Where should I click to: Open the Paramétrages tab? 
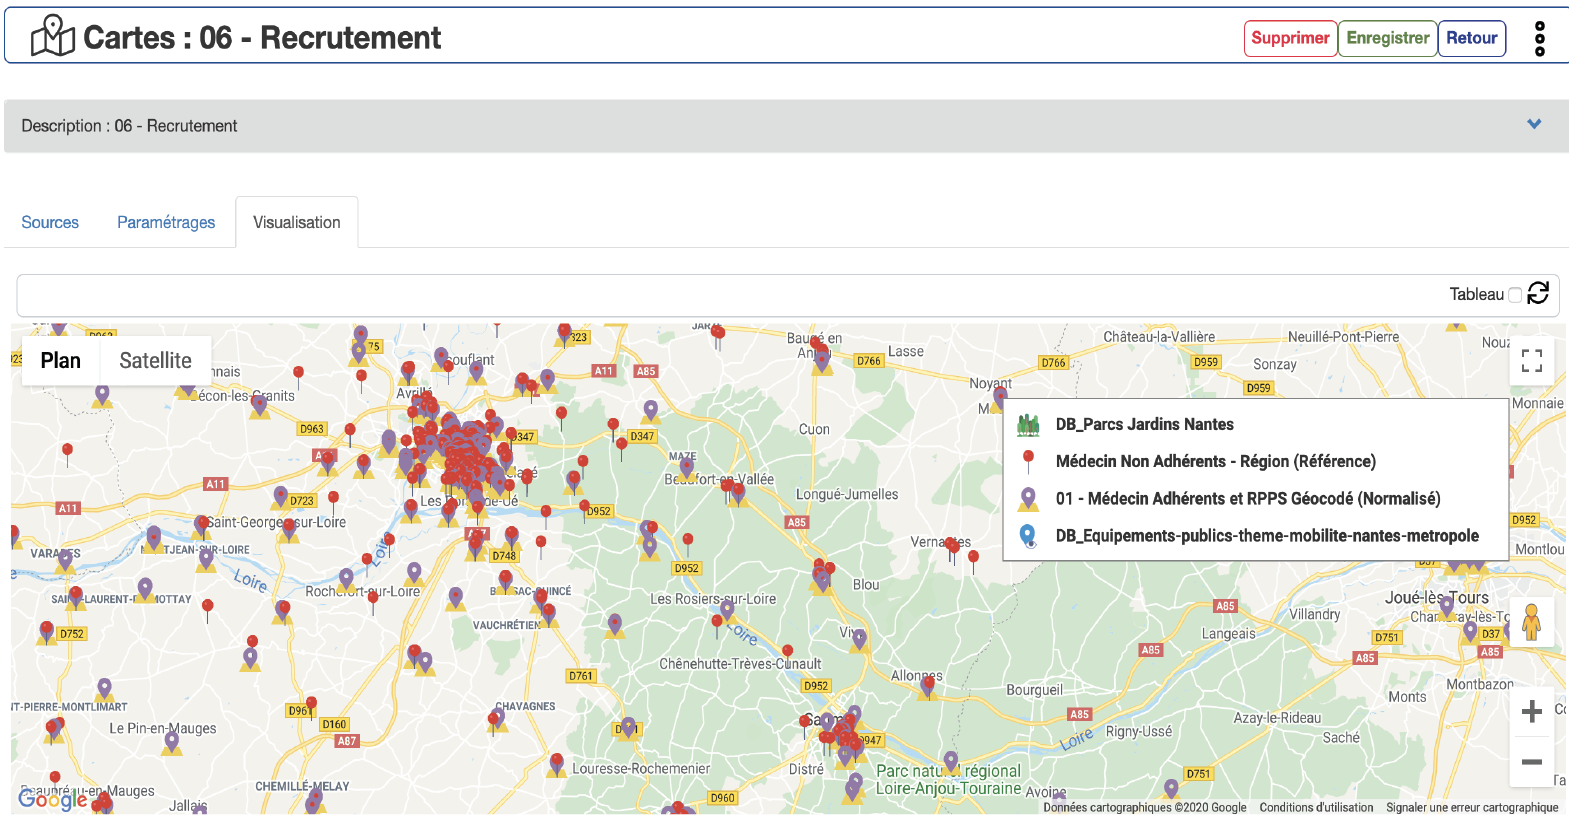tap(166, 222)
